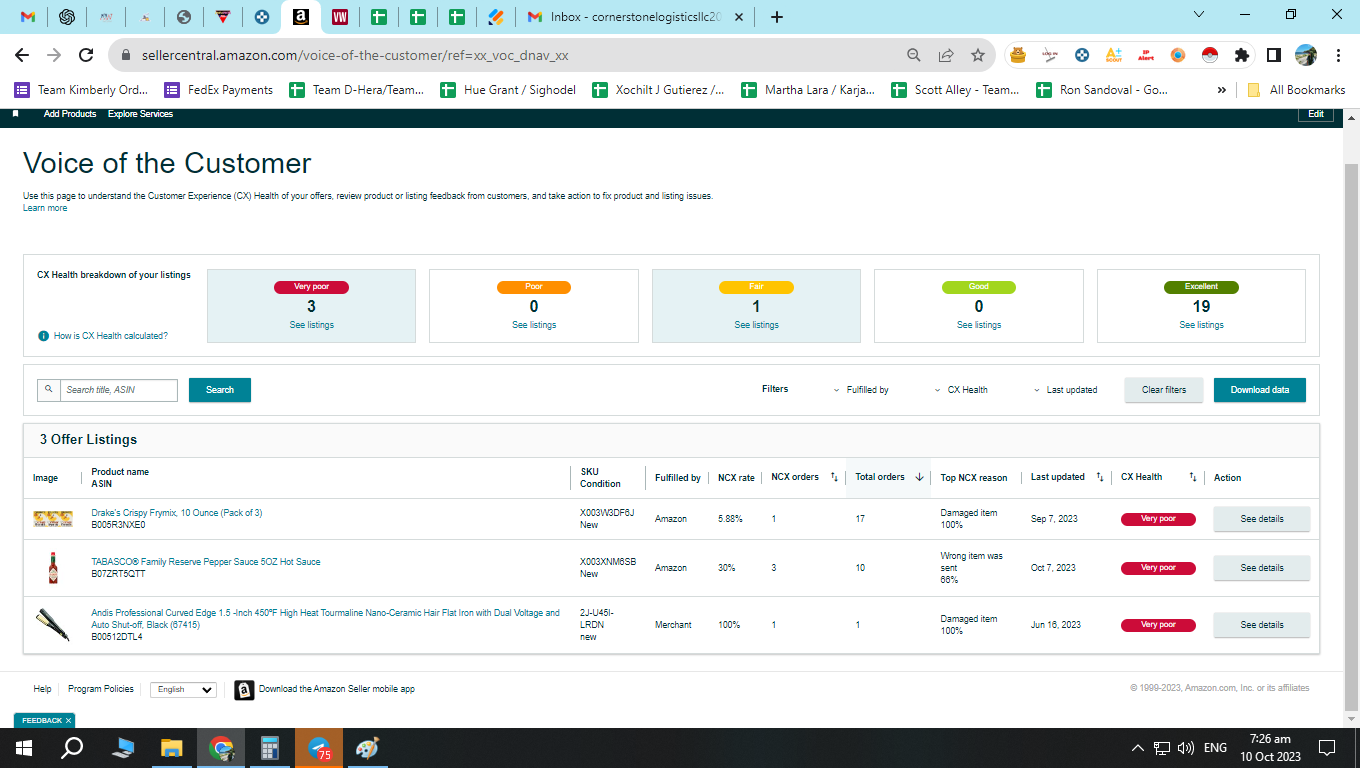This screenshot has height=768, width=1360.
Task: Open Windows Start menu
Action: [24, 747]
